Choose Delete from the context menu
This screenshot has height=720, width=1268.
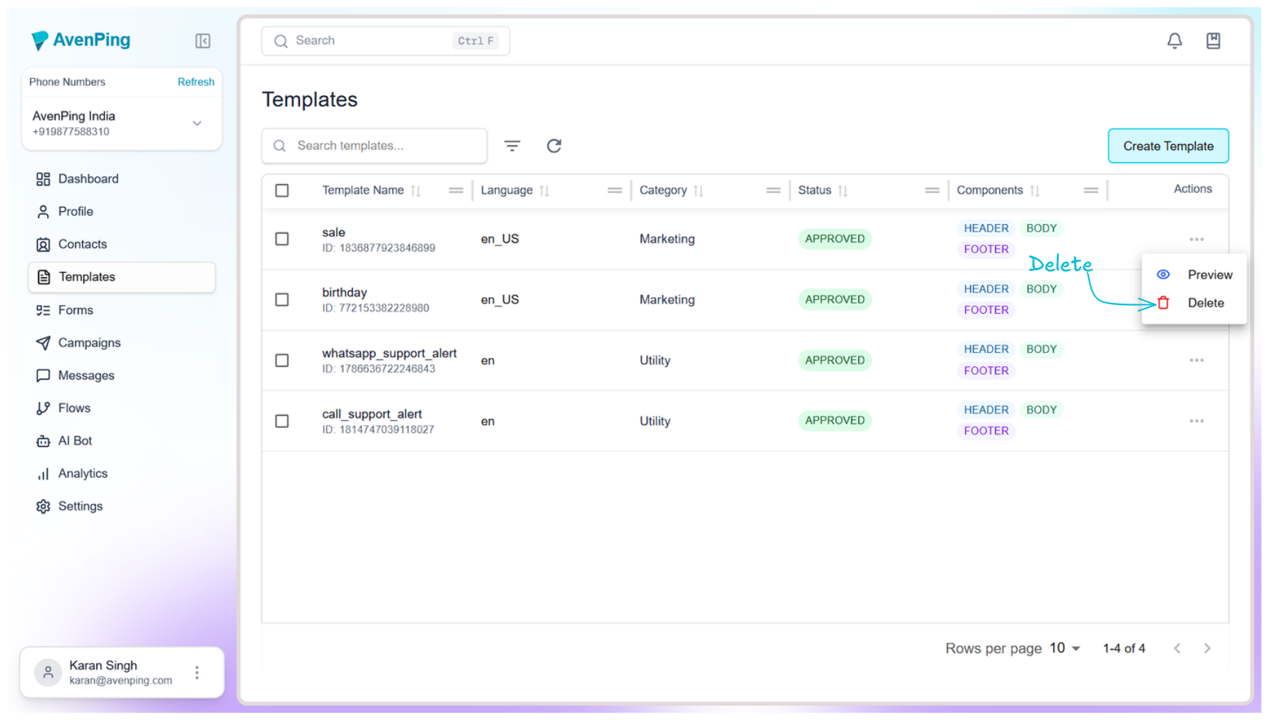(1204, 303)
